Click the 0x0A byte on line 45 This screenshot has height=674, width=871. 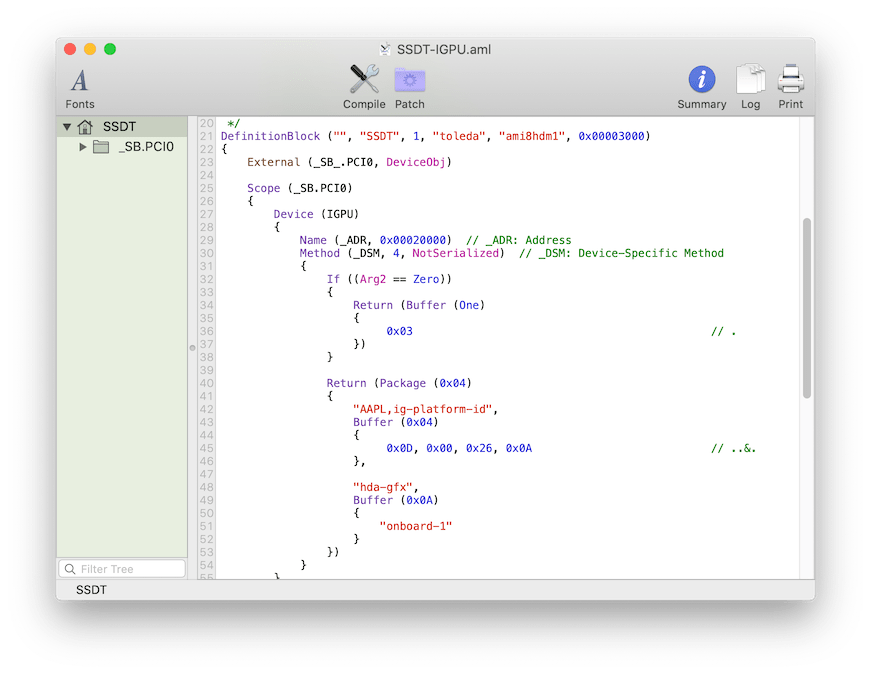[x=519, y=448]
